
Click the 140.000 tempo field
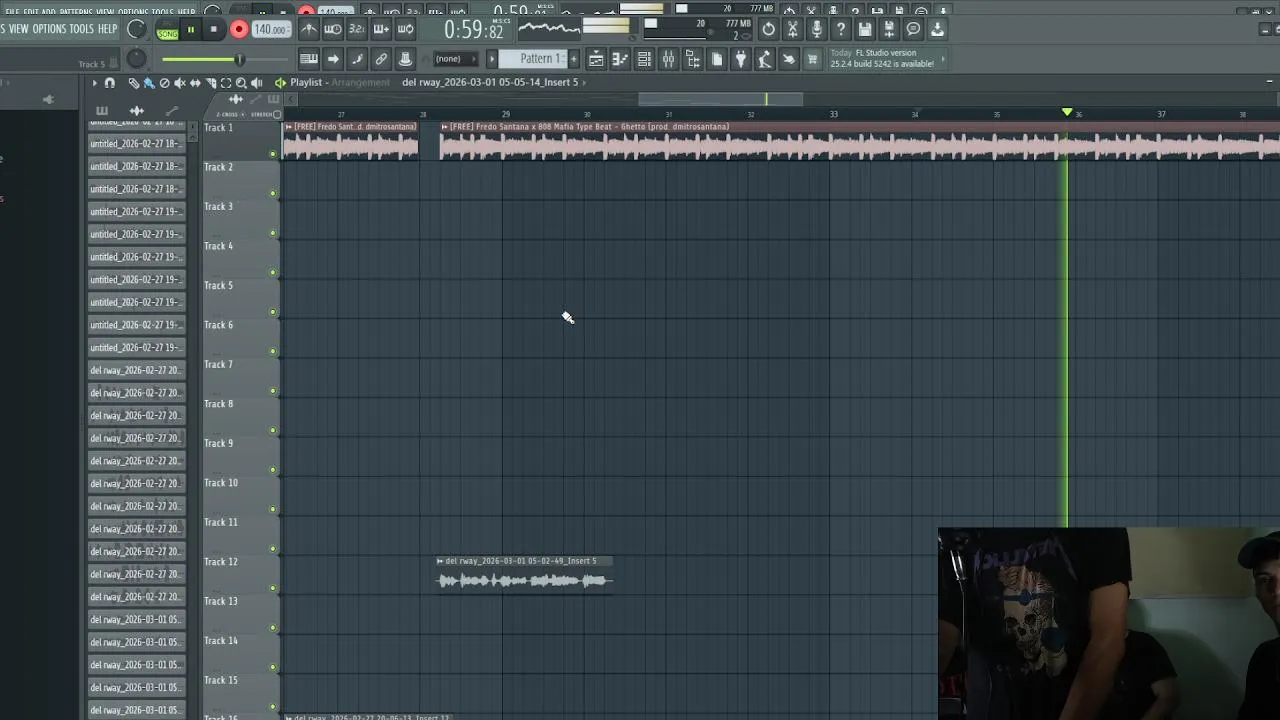pos(270,30)
